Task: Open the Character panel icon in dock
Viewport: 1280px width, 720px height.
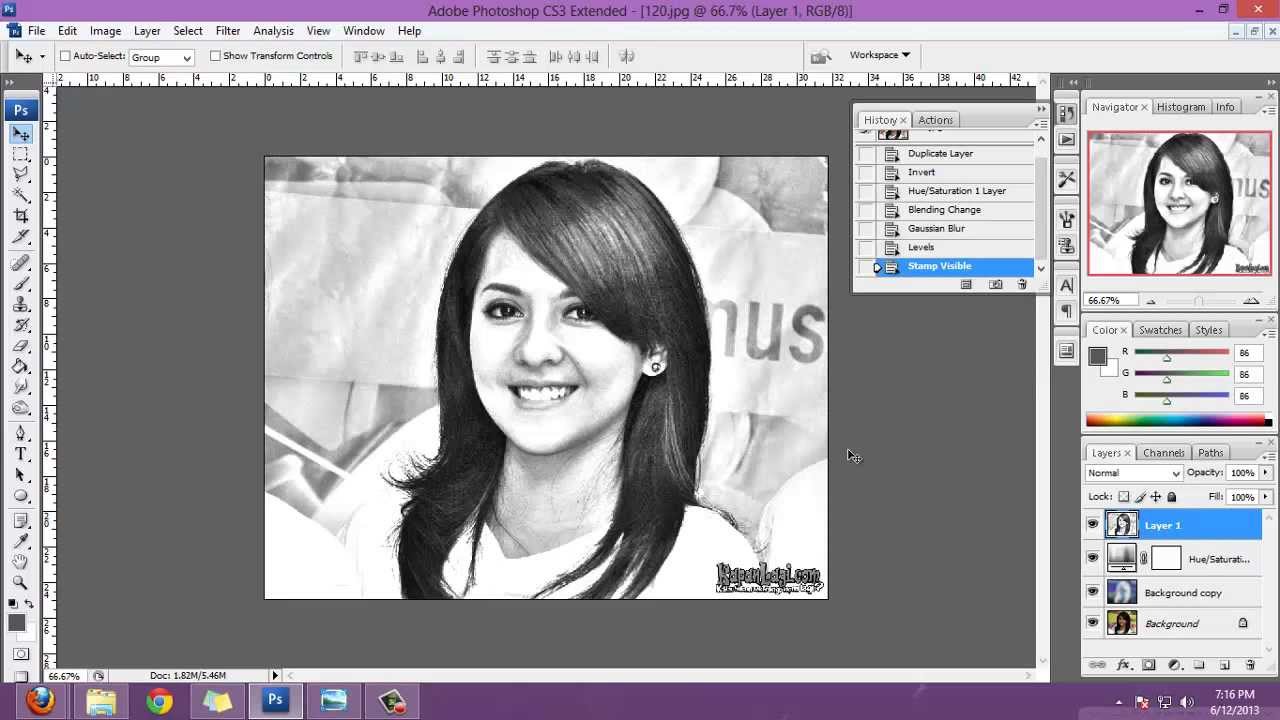Action: (x=1067, y=286)
